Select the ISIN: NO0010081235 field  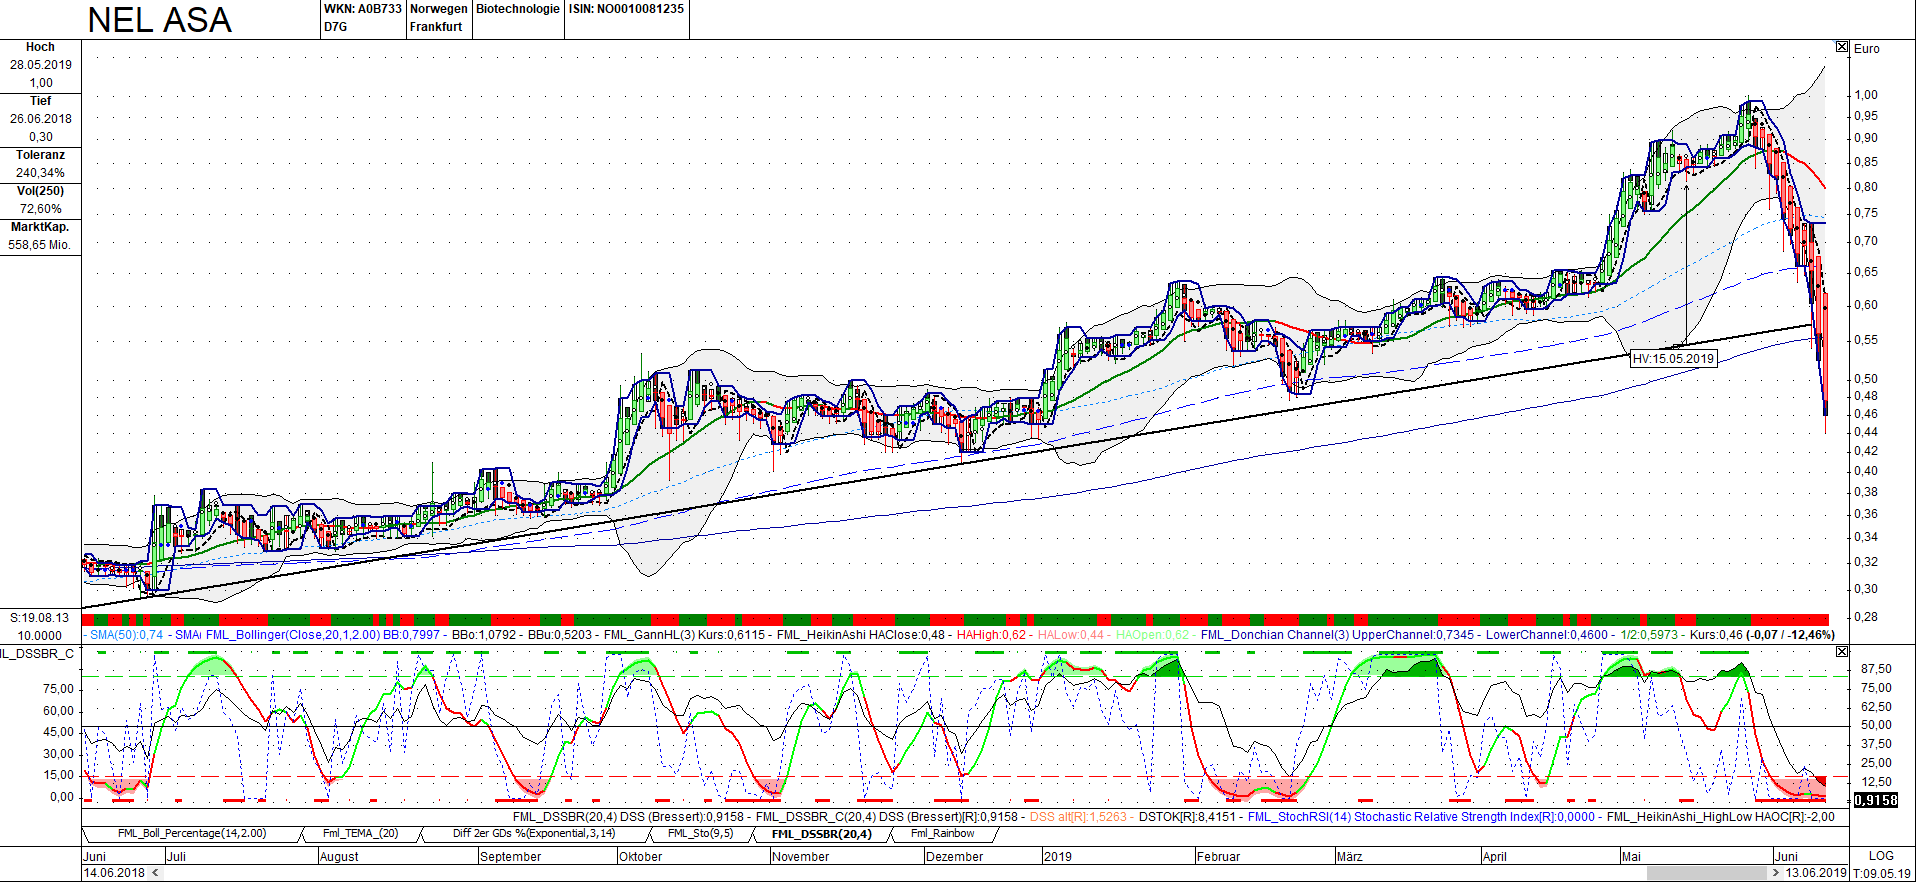click(x=626, y=9)
